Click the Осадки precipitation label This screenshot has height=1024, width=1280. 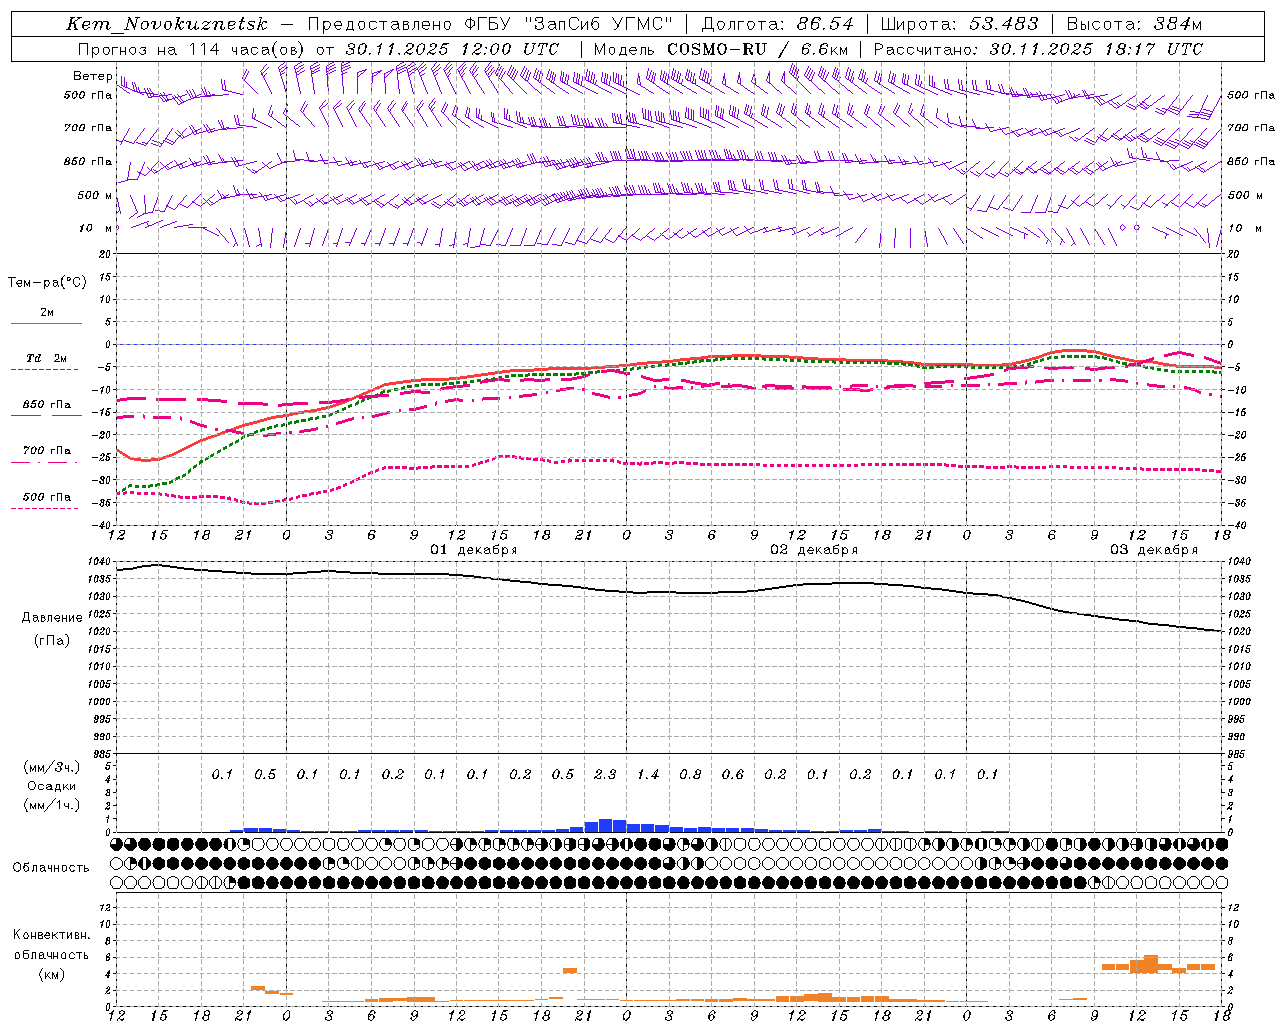click(x=52, y=786)
